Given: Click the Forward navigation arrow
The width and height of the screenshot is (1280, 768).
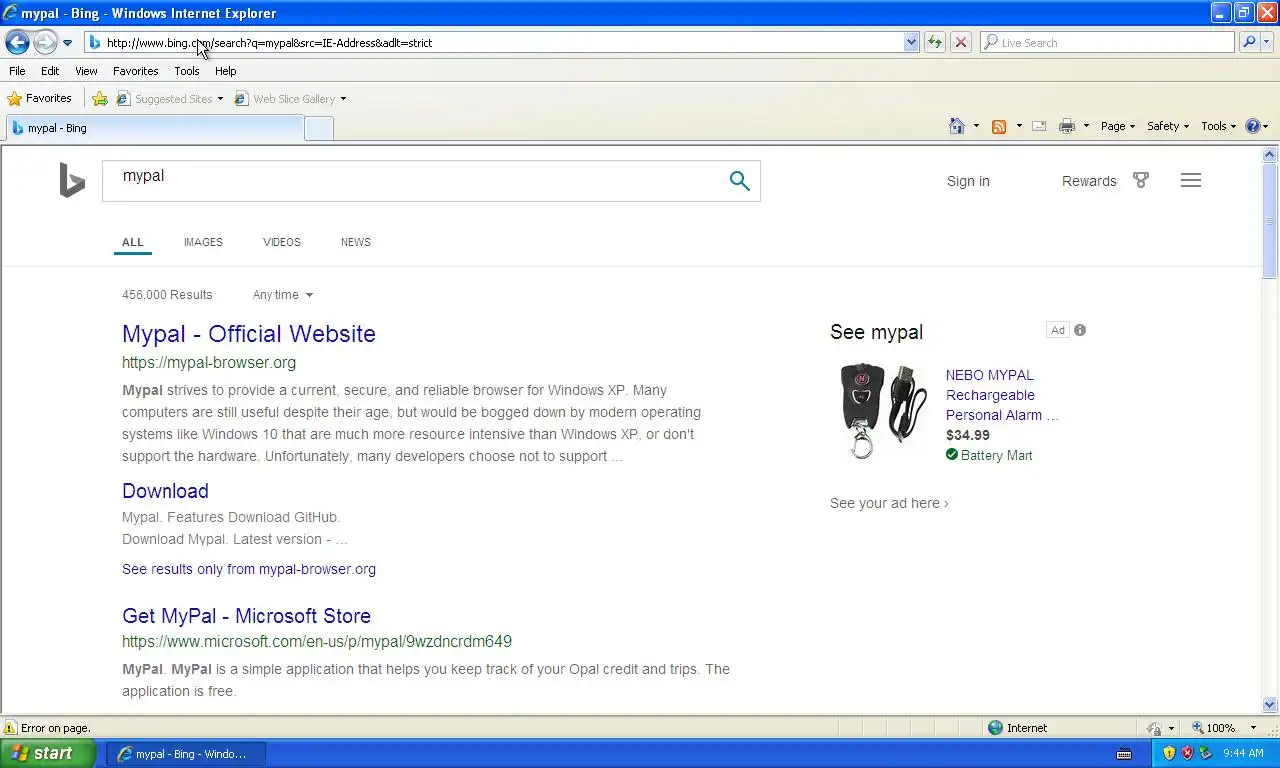Looking at the screenshot, I should (x=45, y=42).
